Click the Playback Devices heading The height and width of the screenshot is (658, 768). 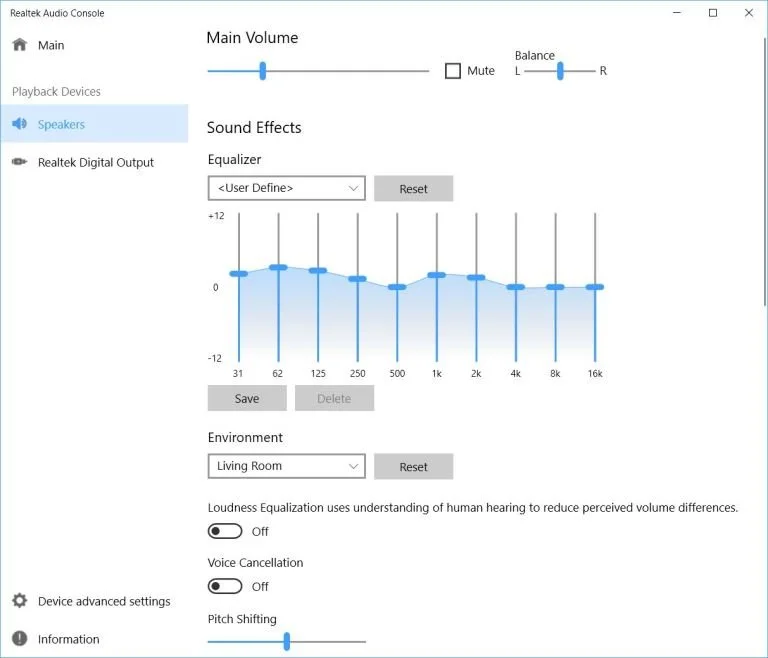coord(56,92)
